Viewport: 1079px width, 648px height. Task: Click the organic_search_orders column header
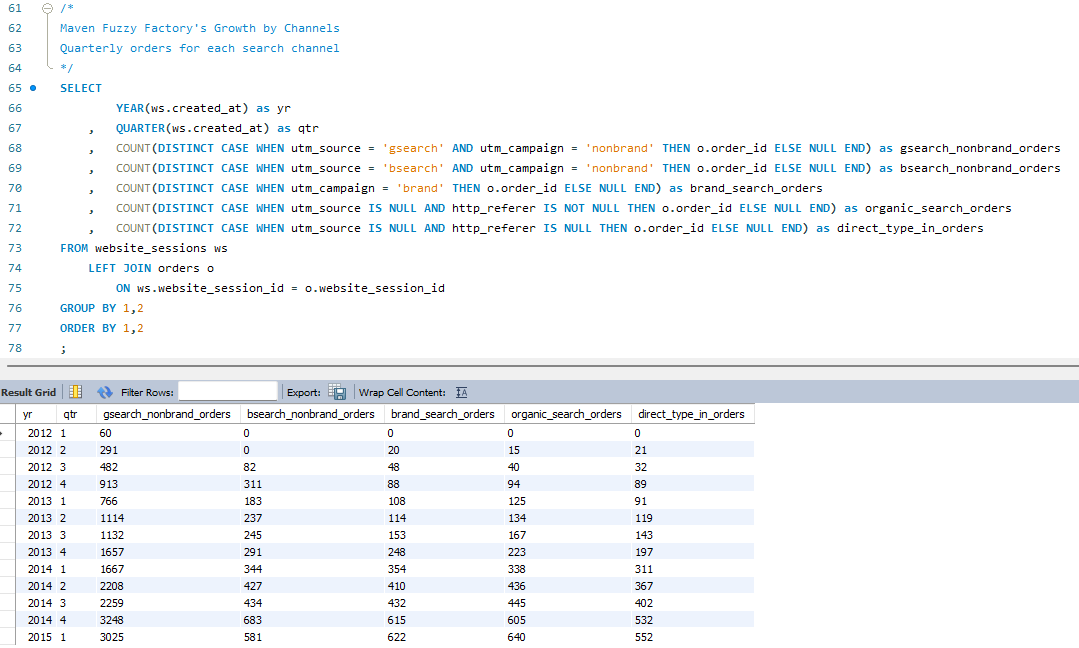(565, 414)
